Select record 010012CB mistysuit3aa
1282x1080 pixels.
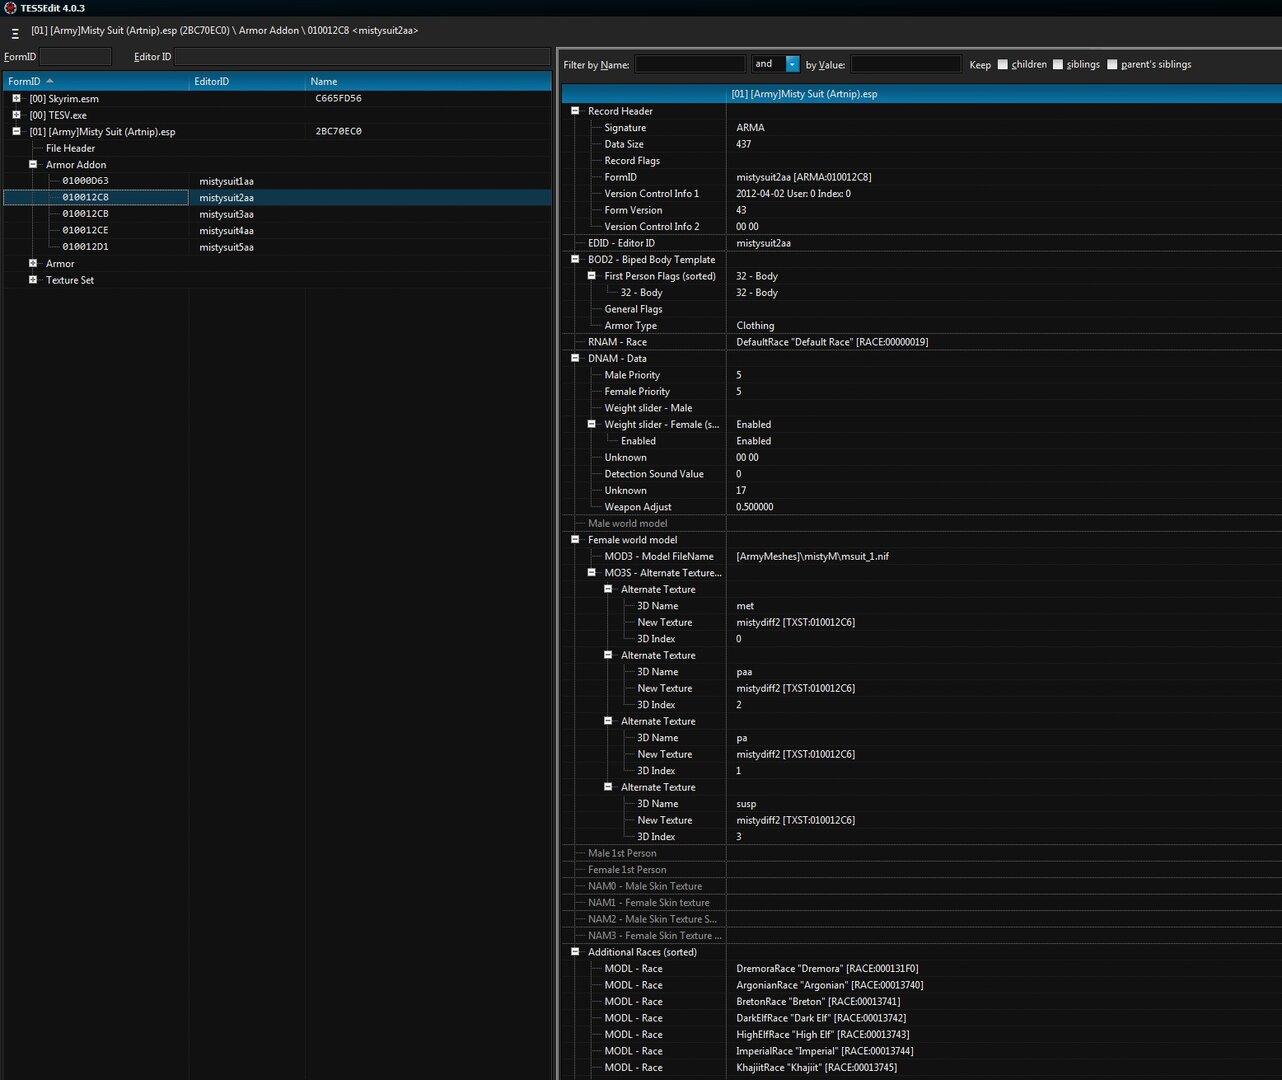point(277,214)
